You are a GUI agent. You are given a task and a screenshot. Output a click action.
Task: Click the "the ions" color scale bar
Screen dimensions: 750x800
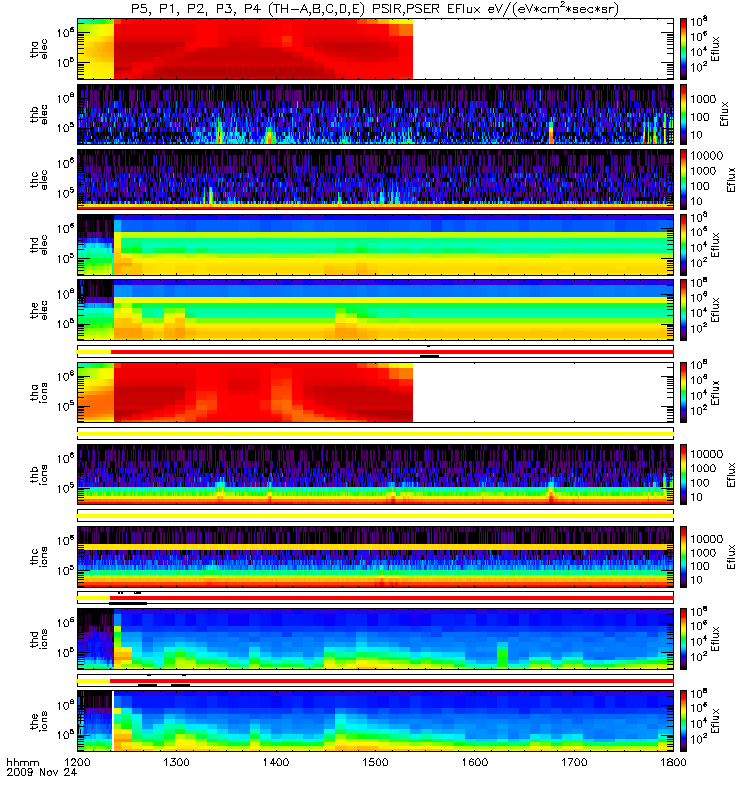pos(683,720)
